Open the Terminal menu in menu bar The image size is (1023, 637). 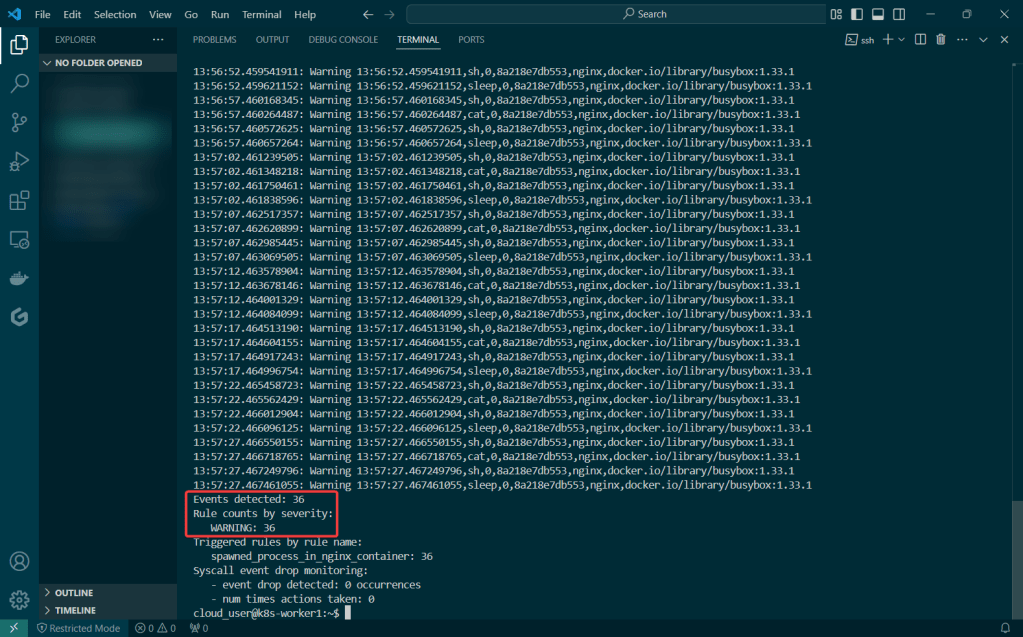click(261, 15)
